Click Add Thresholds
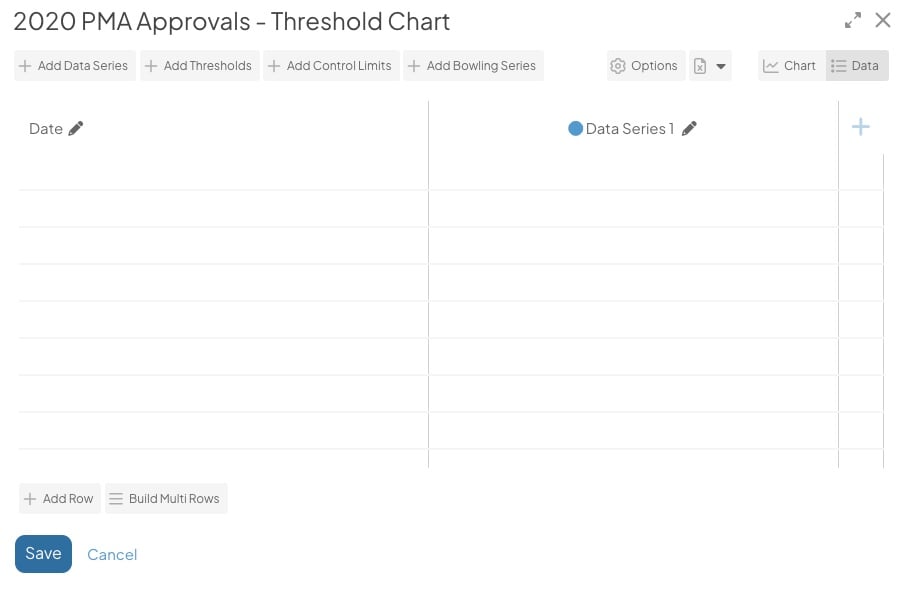This screenshot has width=904, height=591. point(199,65)
